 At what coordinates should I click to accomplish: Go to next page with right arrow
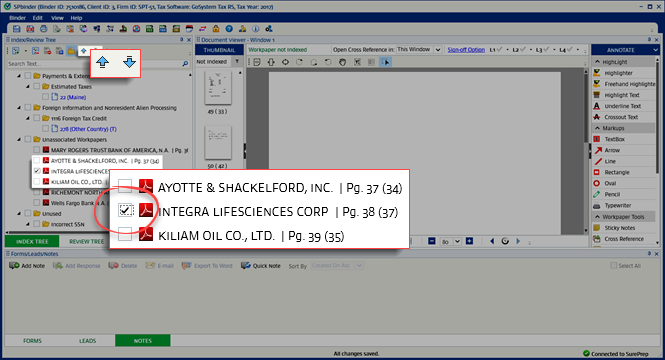518,241
